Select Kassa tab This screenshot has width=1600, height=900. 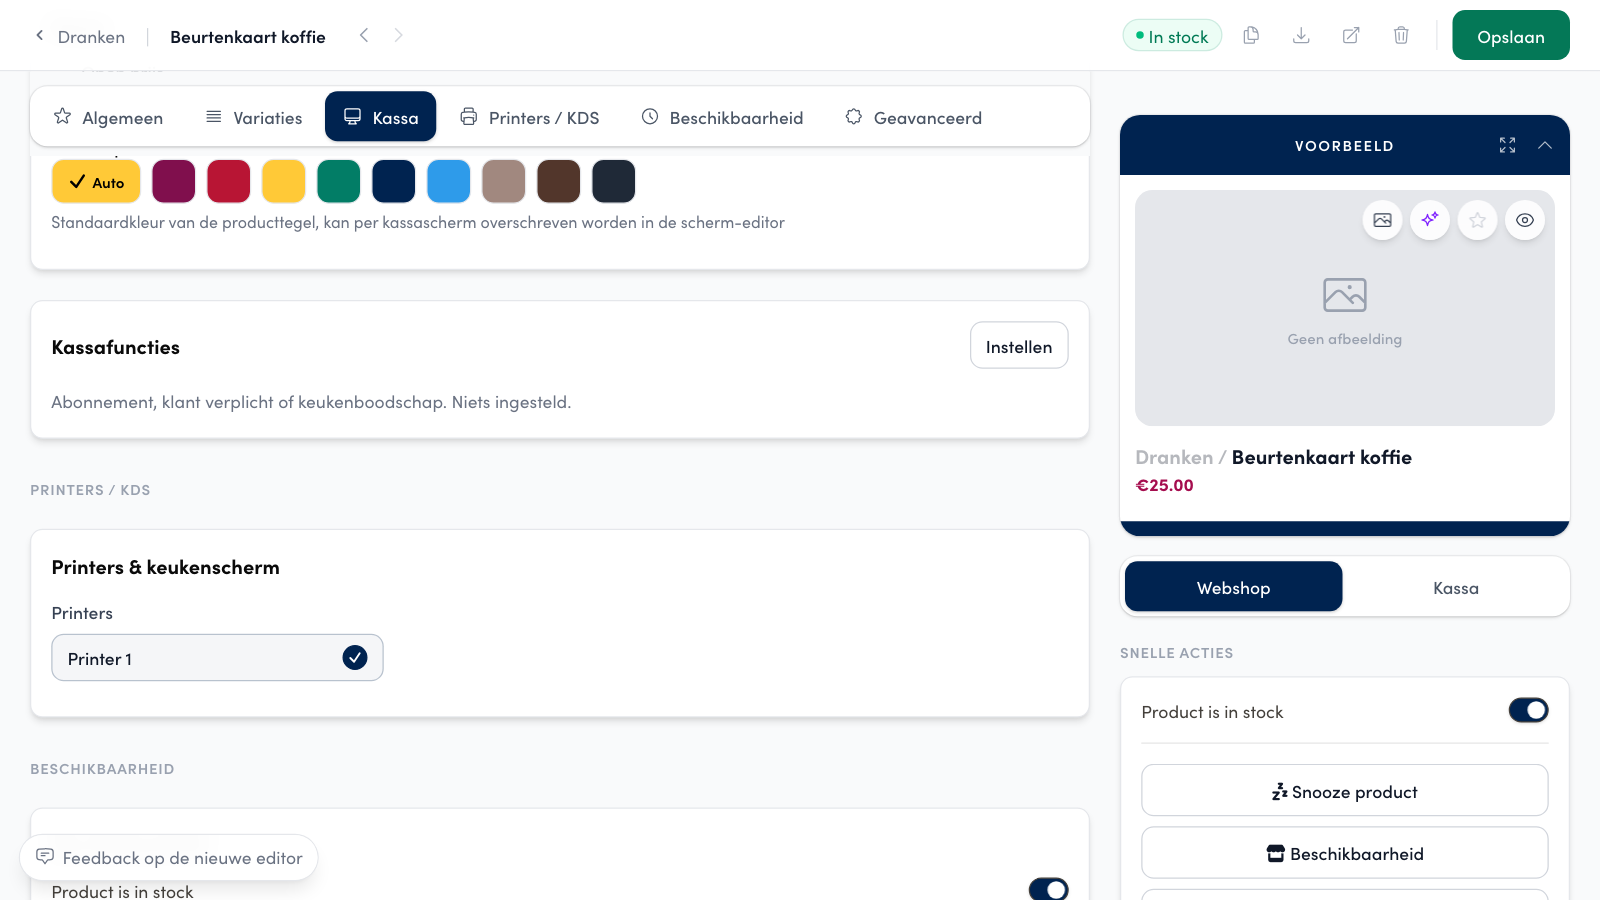click(x=380, y=117)
